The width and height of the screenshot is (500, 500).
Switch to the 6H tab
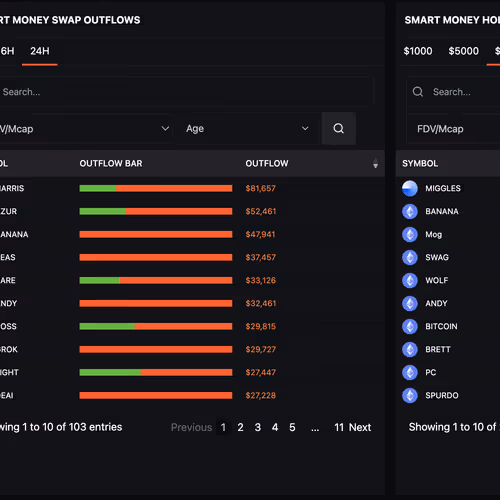click(7, 51)
